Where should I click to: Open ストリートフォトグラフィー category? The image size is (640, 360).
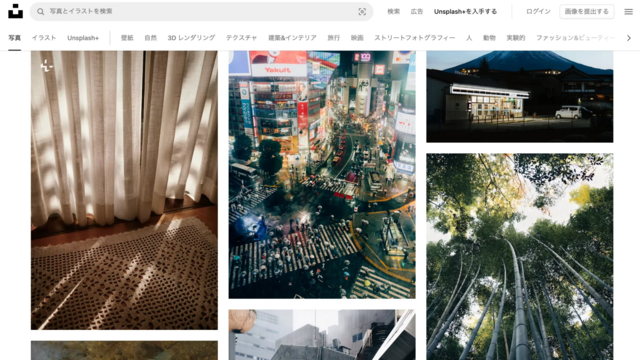pos(414,38)
